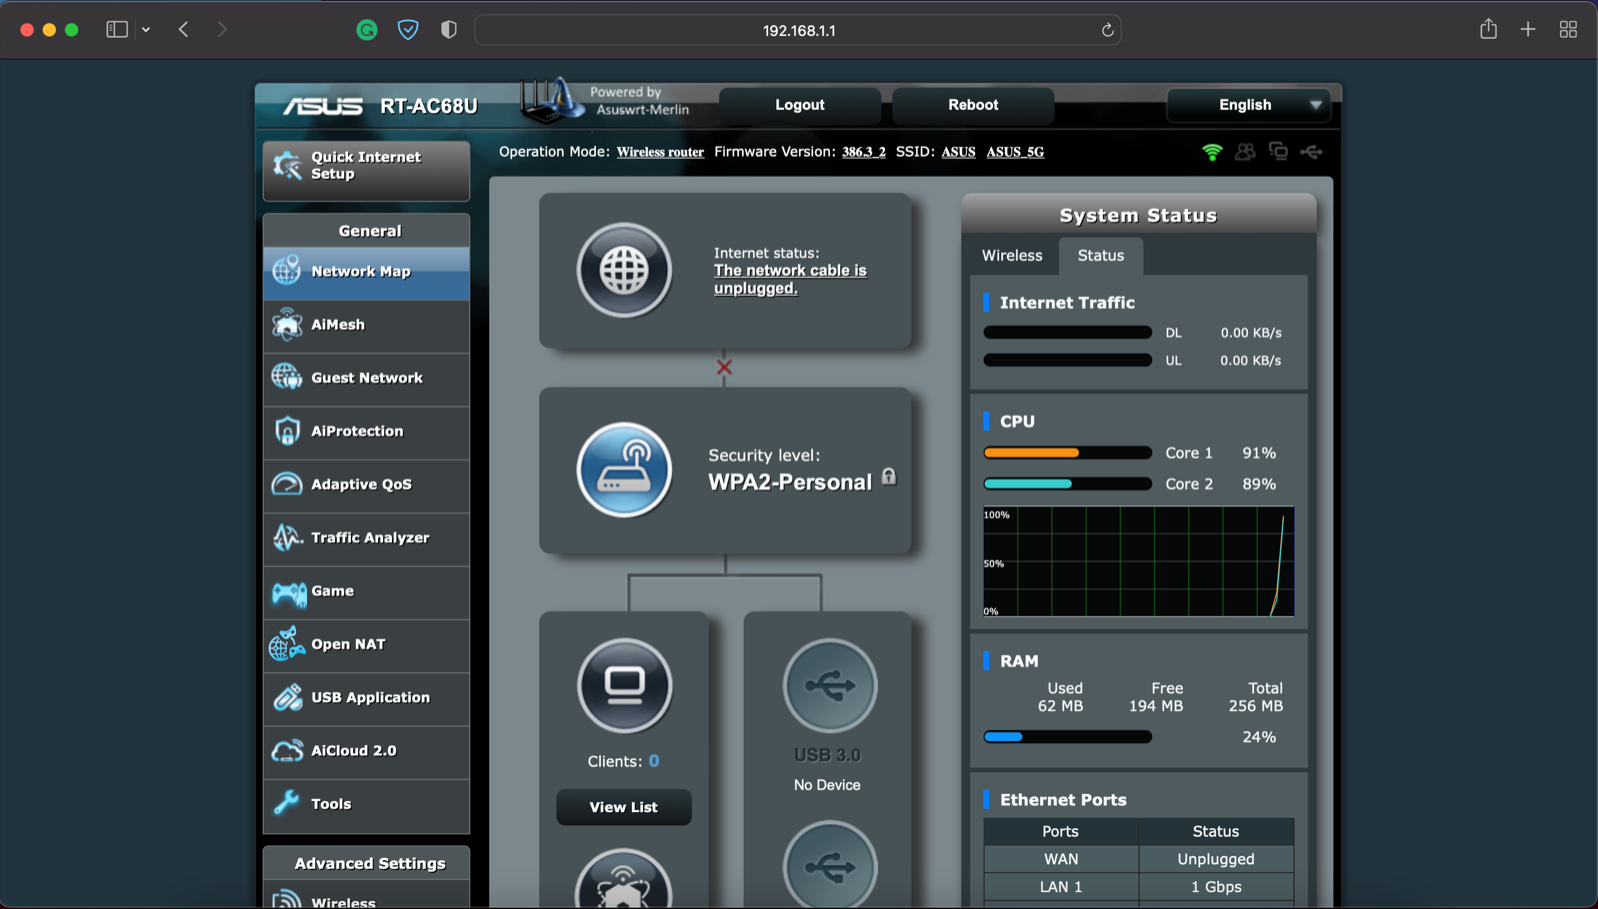Select the wireless router icon
This screenshot has width=1598, height=909.
624,470
